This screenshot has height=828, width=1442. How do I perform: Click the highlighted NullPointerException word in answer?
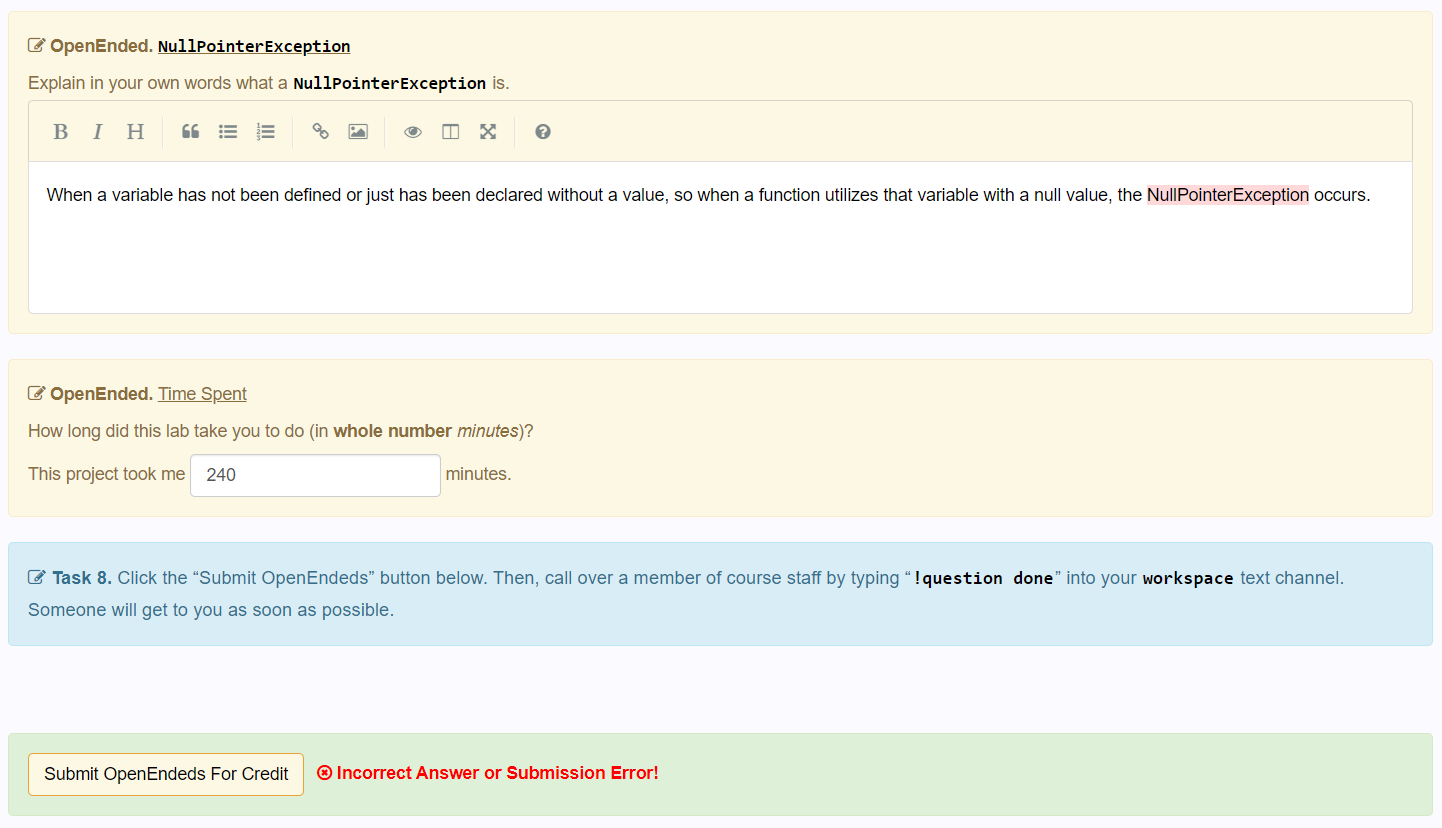pos(1227,195)
